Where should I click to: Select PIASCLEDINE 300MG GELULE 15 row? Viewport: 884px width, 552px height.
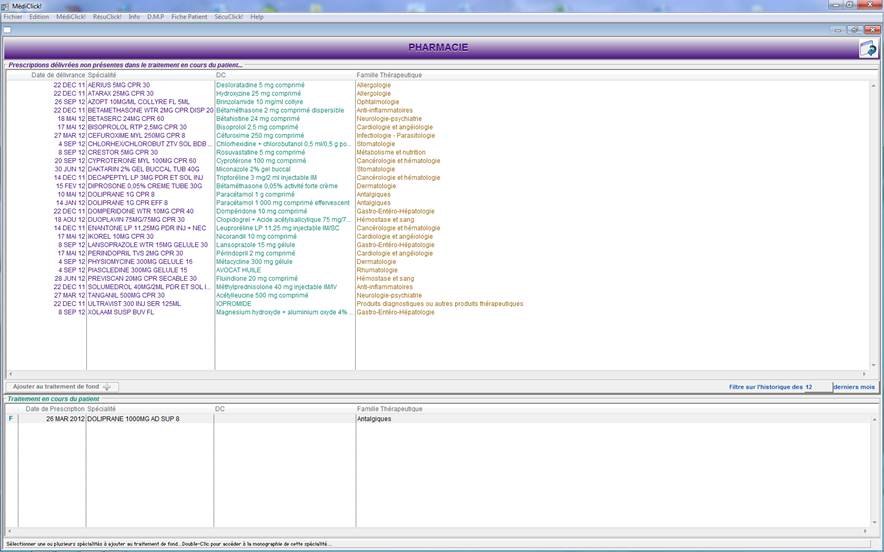click(x=437, y=270)
